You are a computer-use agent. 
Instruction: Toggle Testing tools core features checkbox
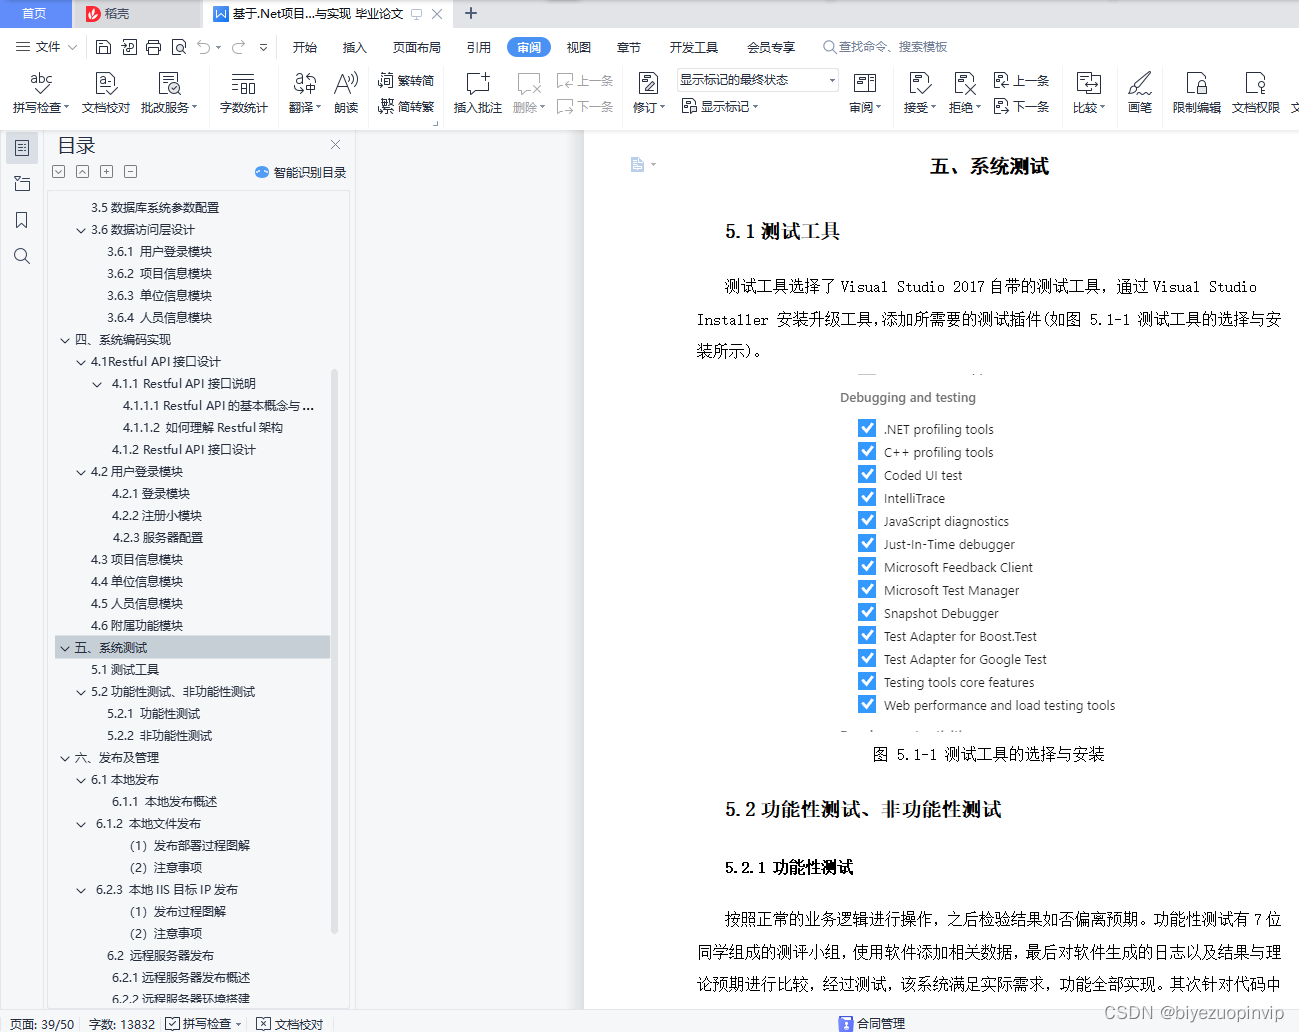pyautogui.click(x=867, y=681)
